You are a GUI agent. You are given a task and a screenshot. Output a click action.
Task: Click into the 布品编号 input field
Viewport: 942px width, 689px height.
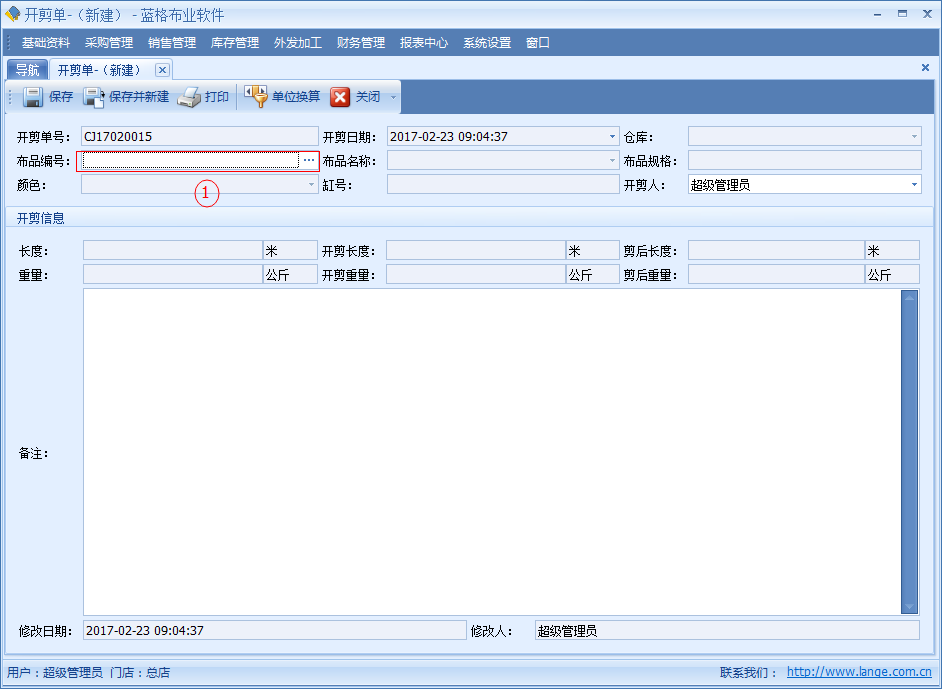[190, 161]
